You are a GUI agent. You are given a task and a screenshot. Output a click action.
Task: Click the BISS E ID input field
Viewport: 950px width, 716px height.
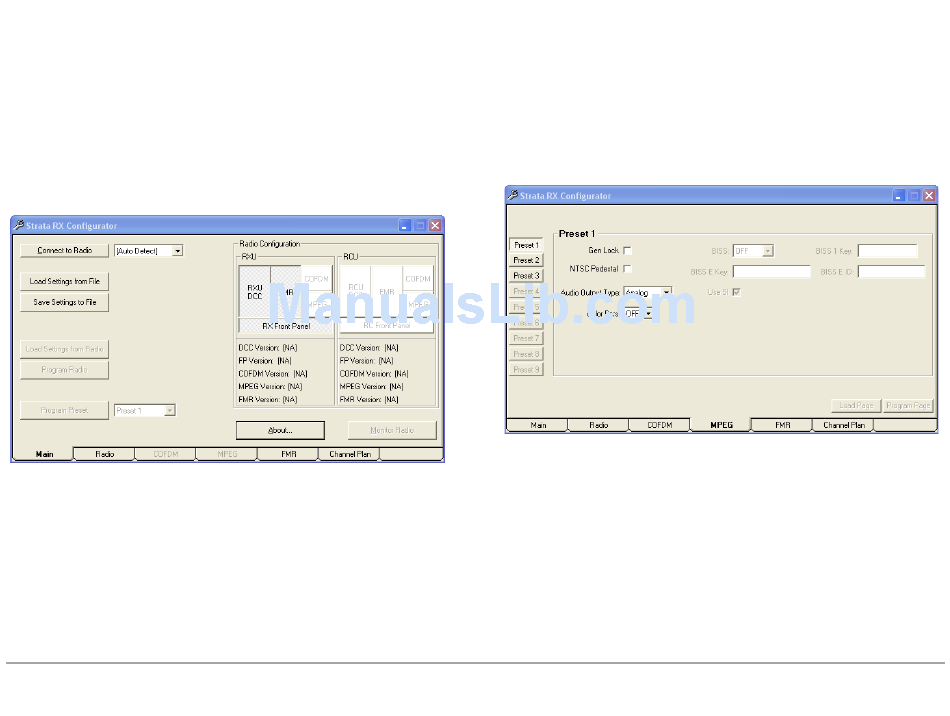pyautogui.click(x=891, y=271)
